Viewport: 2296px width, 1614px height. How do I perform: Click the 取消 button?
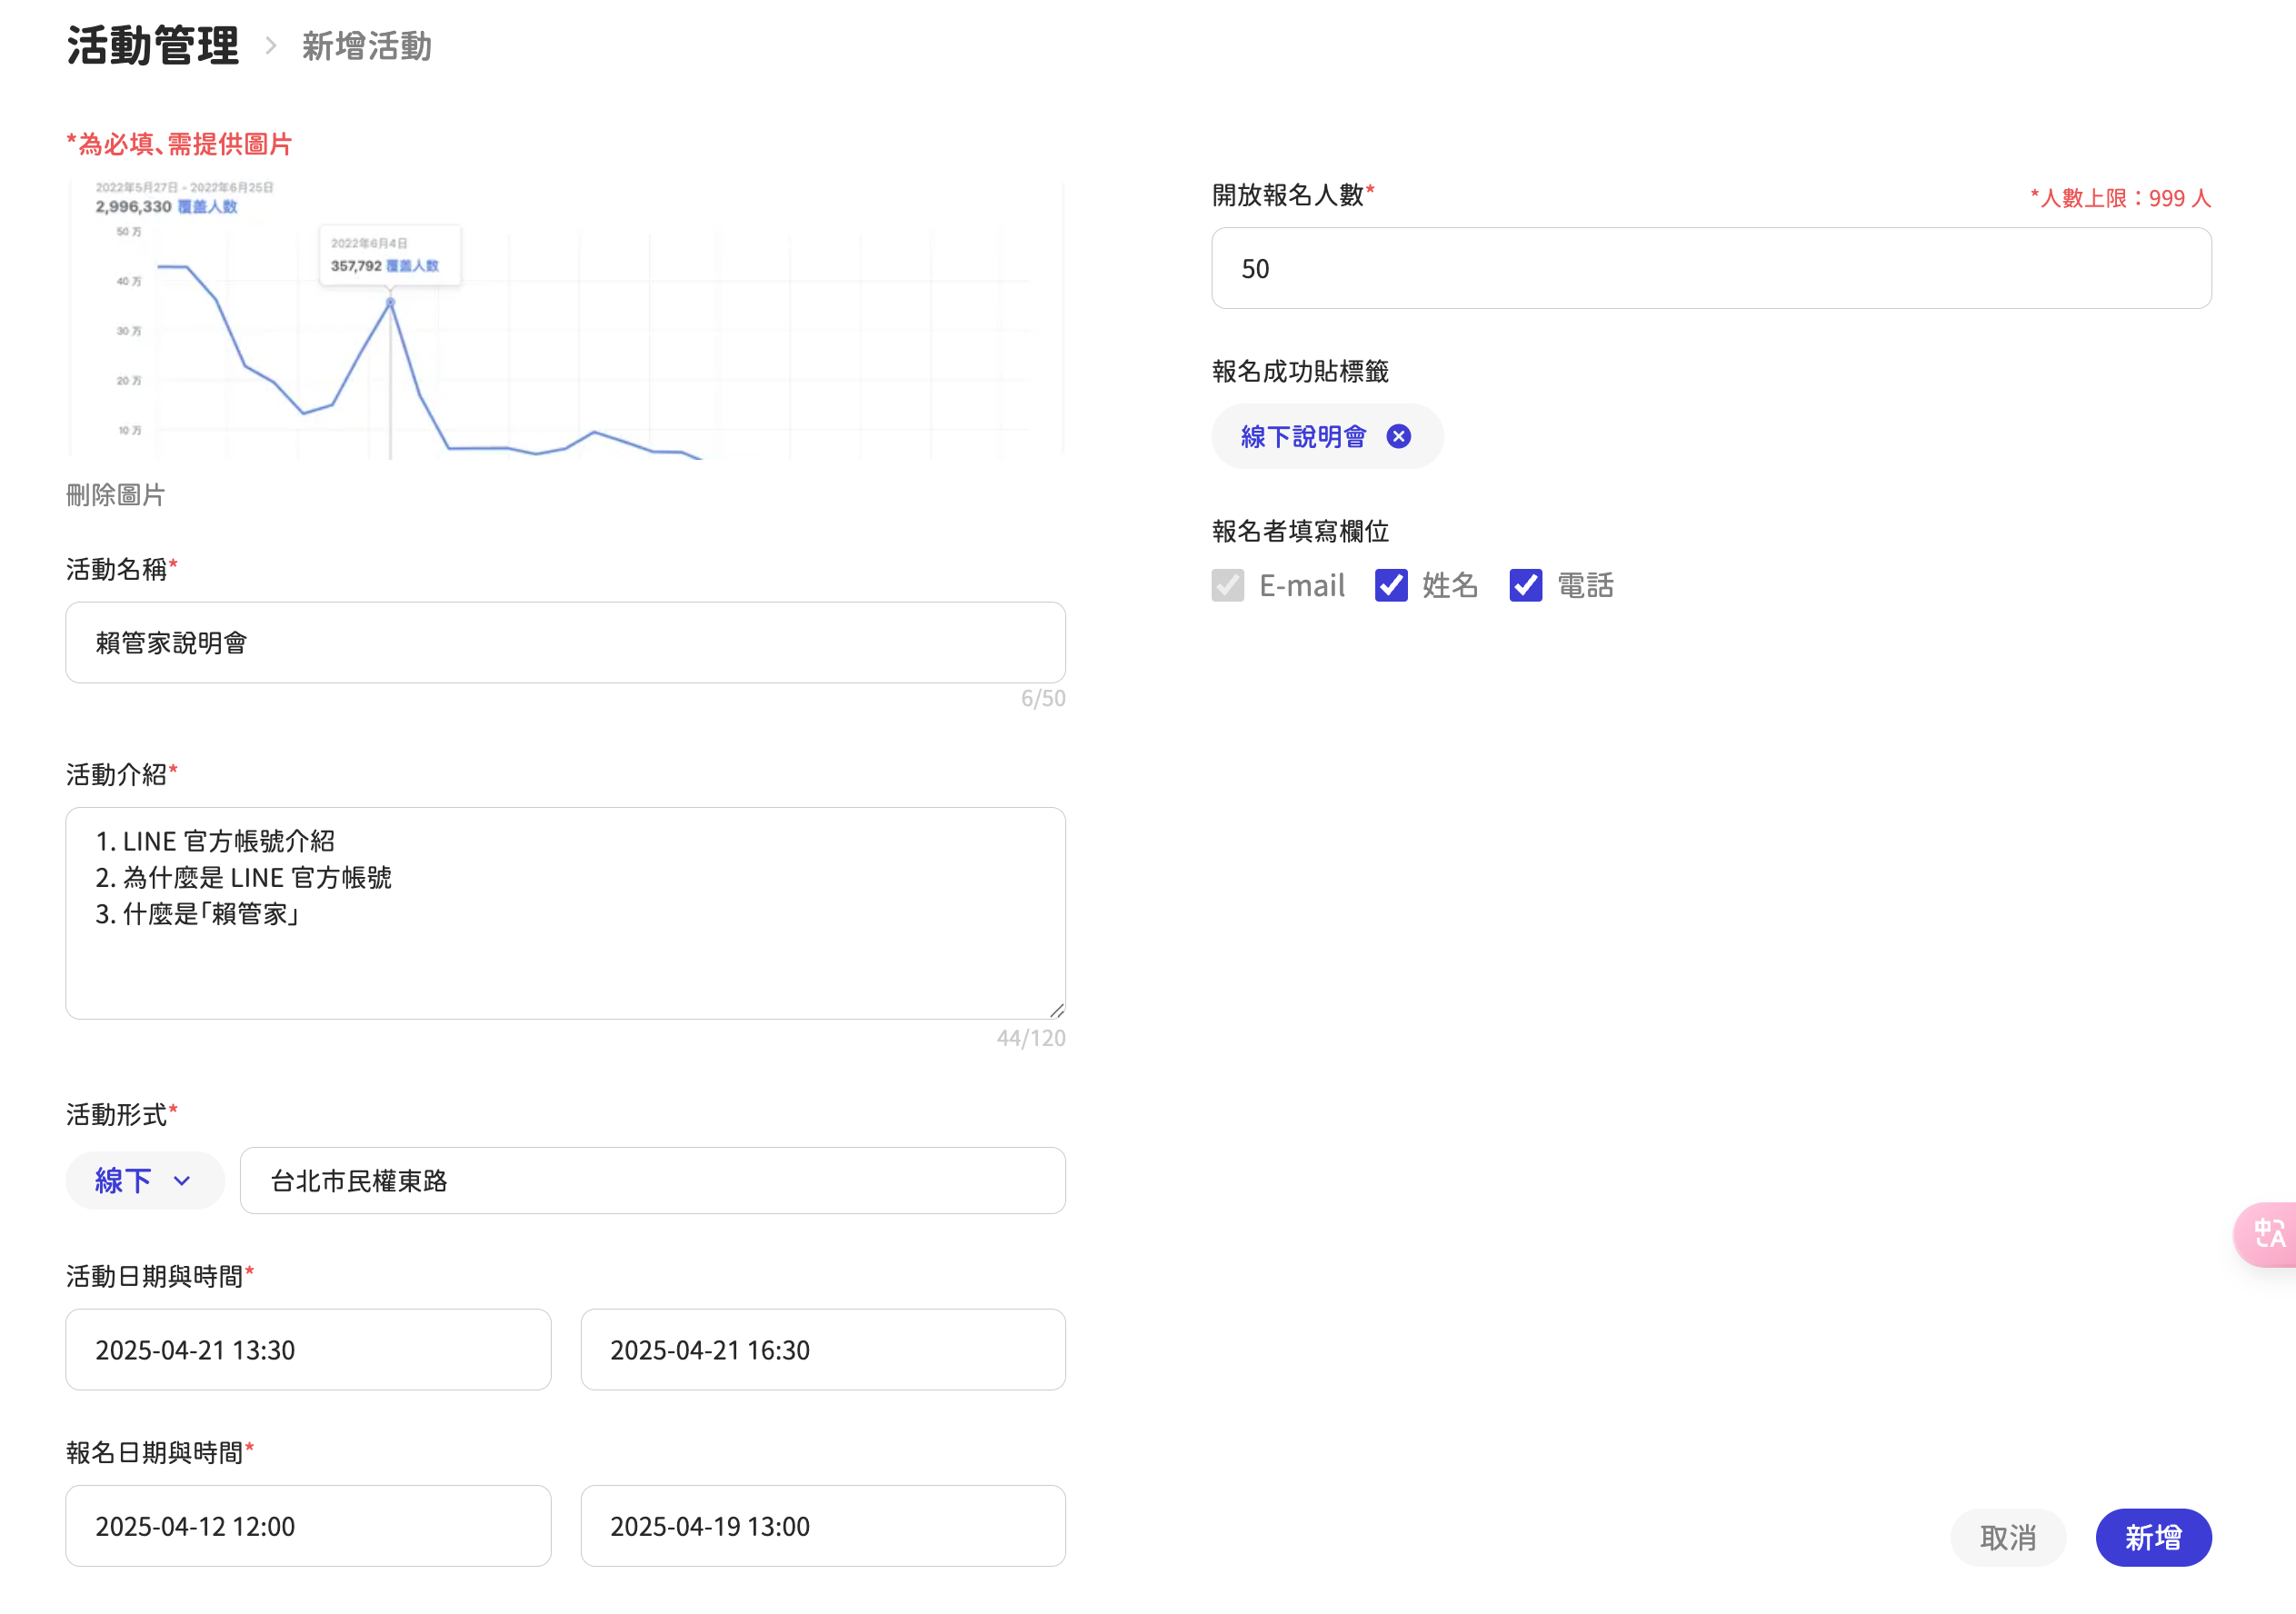[x=2008, y=1537]
